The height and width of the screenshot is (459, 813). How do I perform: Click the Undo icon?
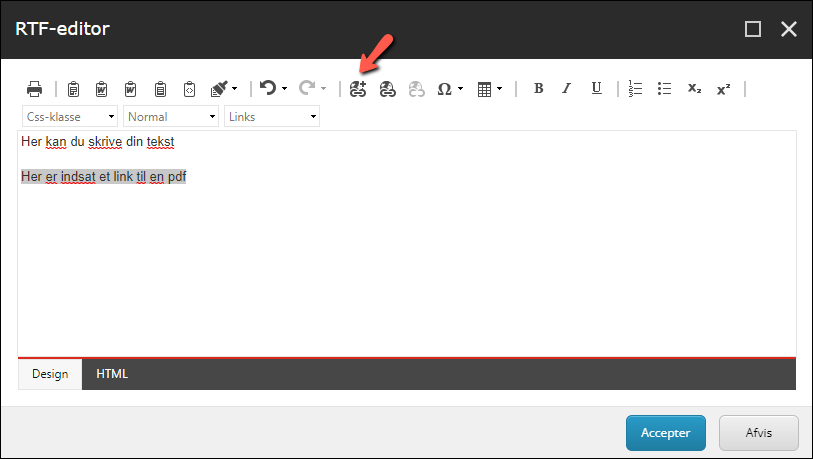[x=268, y=88]
